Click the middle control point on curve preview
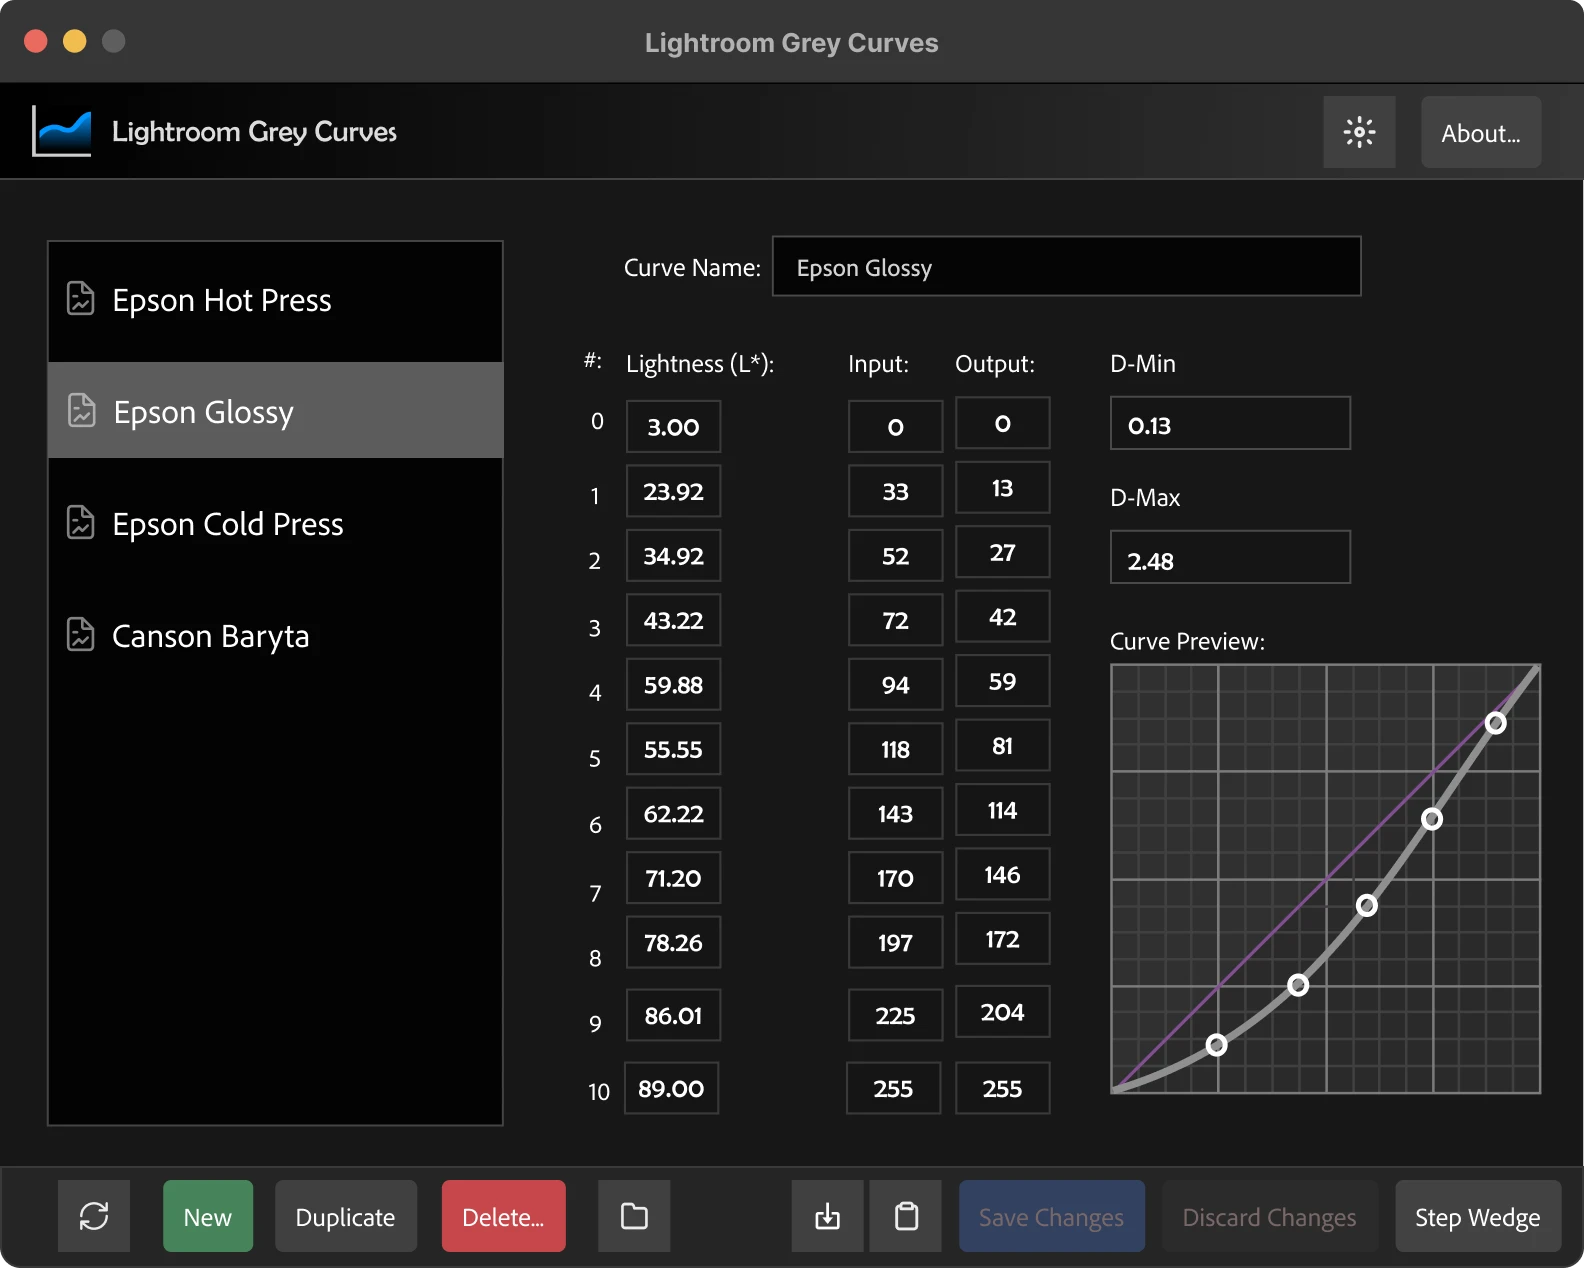The width and height of the screenshot is (1584, 1268). tap(1367, 905)
